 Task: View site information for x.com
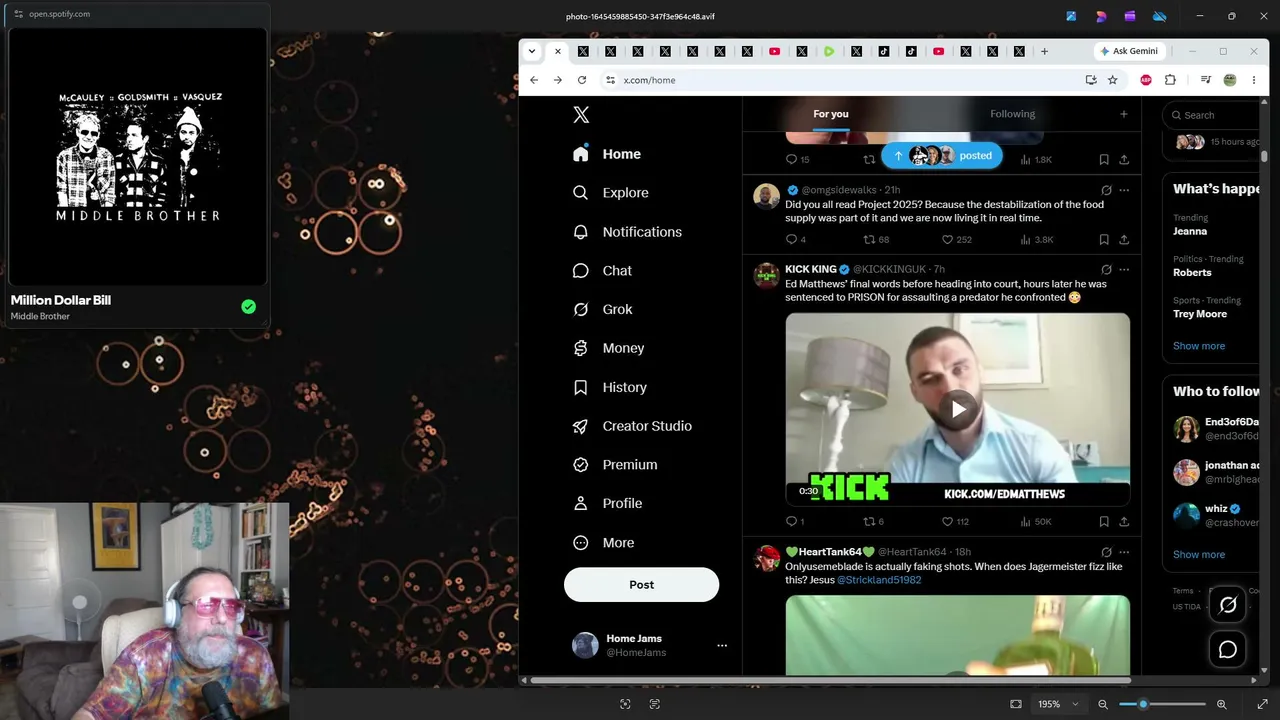[610, 80]
